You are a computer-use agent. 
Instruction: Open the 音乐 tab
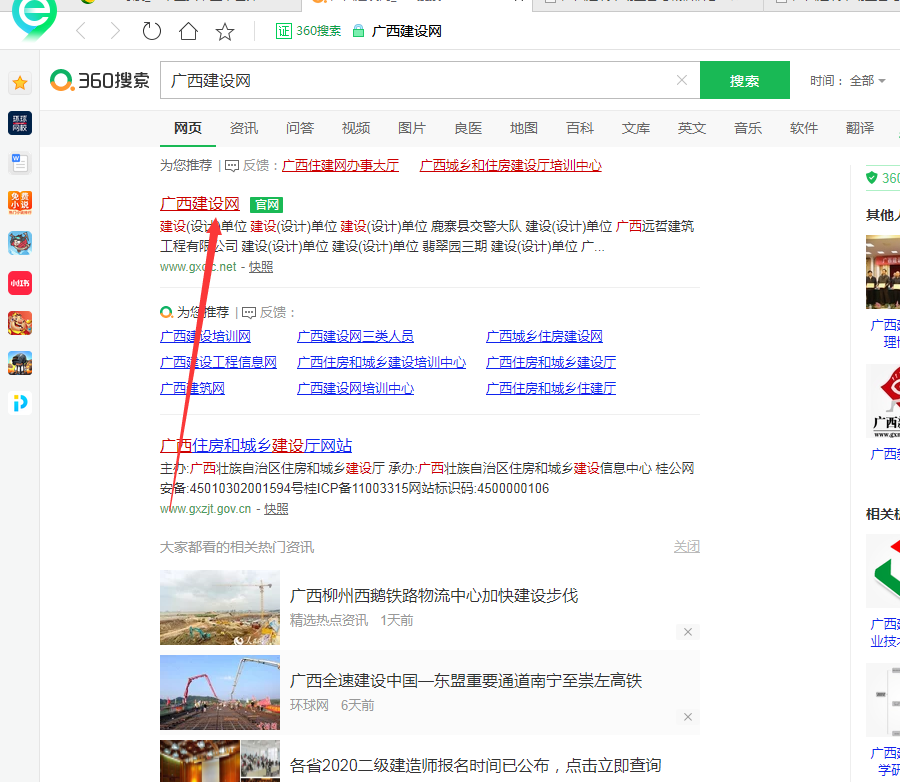click(x=748, y=128)
